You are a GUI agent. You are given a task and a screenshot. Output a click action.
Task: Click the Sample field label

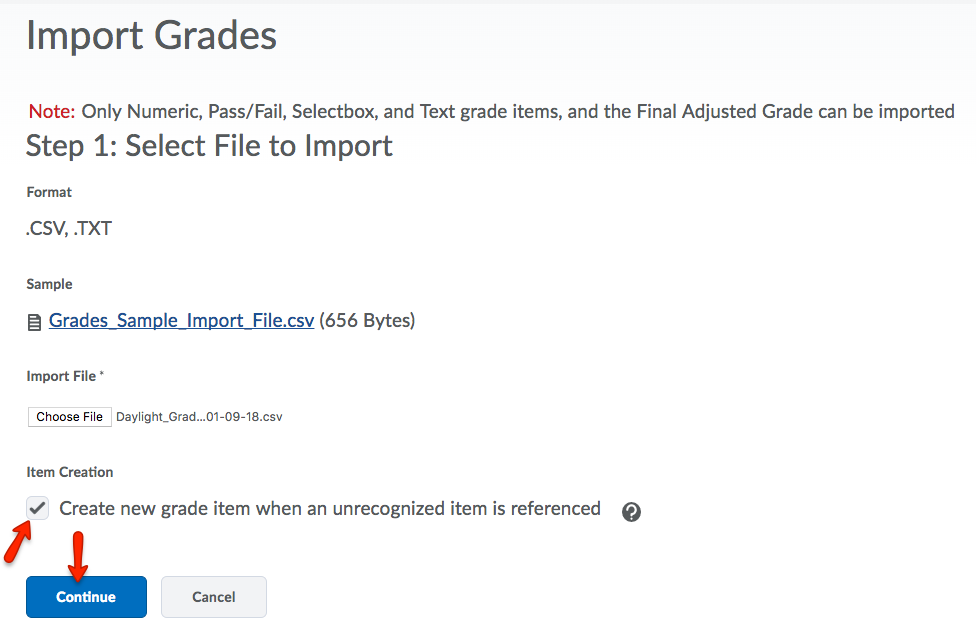tap(49, 284)
